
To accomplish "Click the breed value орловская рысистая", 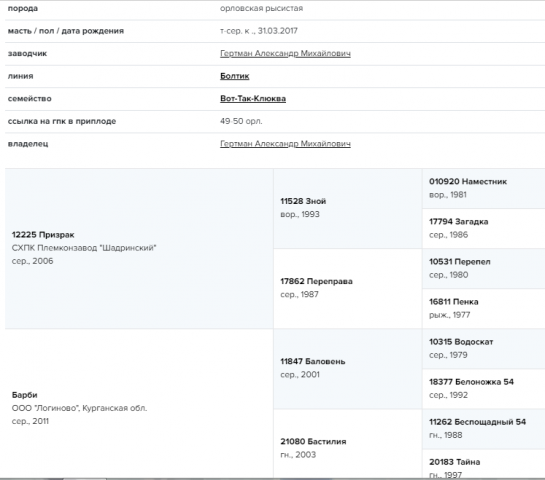I will (x=261, y=8).
